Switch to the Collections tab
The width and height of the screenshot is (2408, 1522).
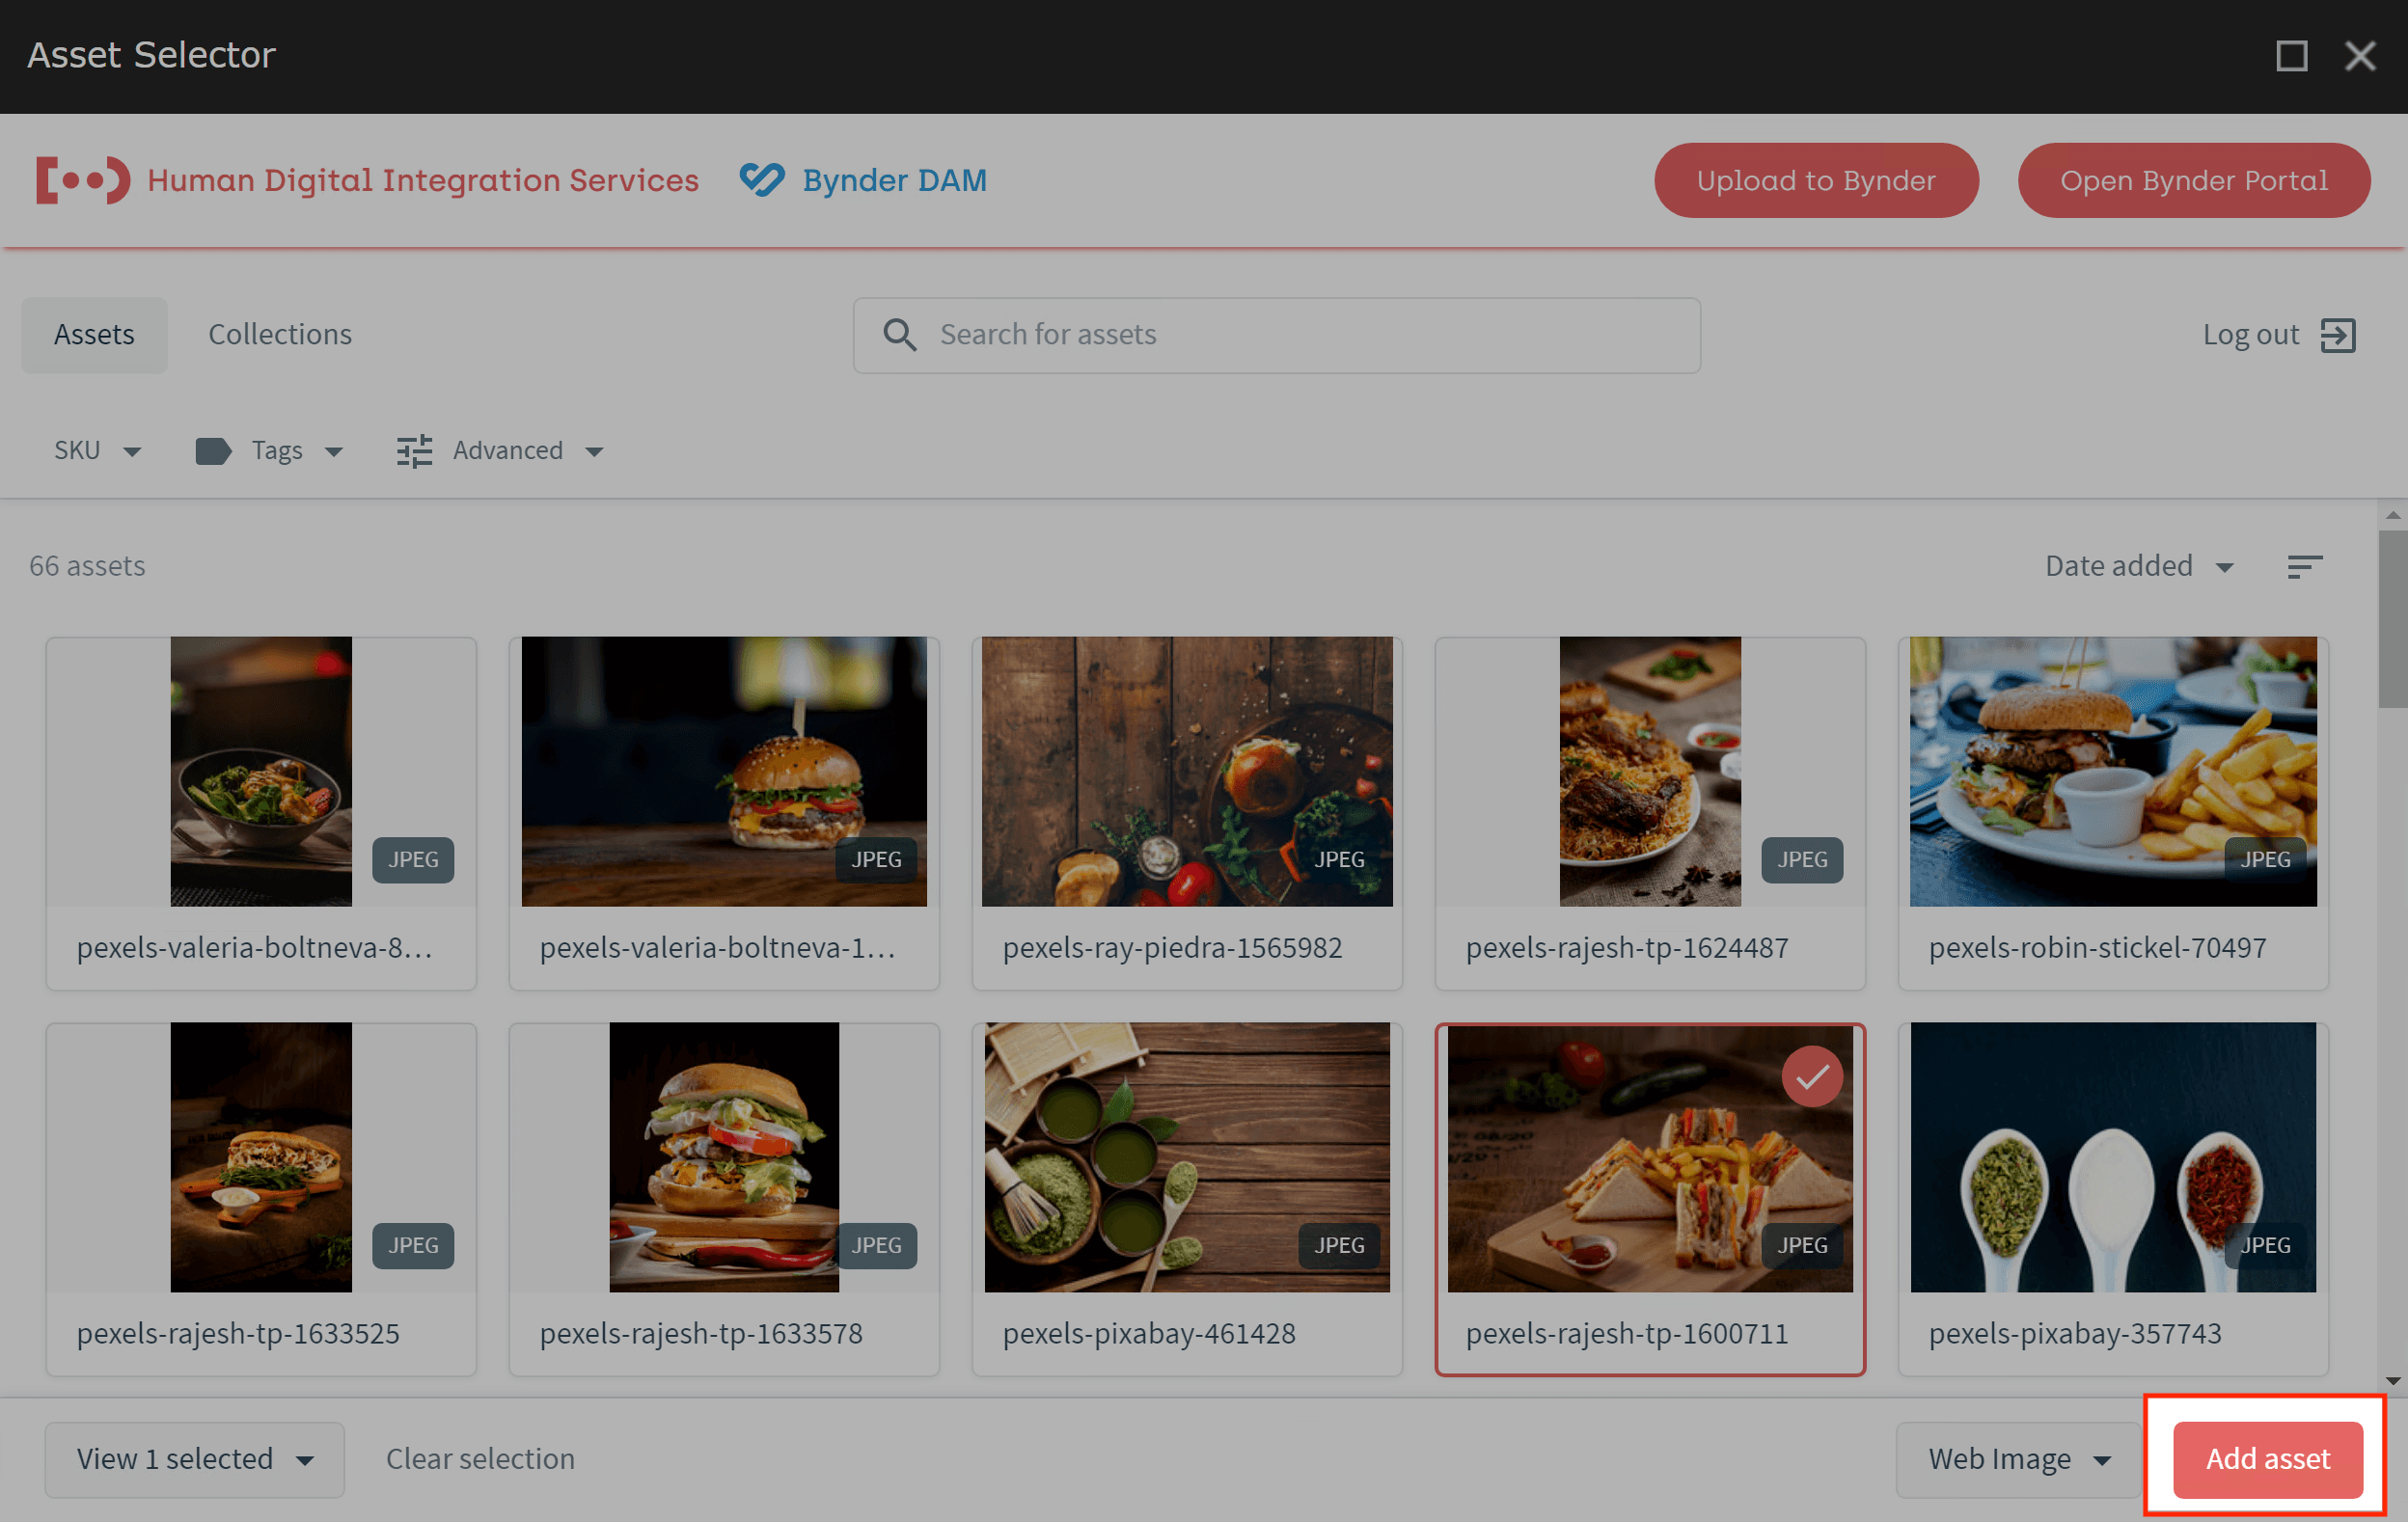pos(280,335)
